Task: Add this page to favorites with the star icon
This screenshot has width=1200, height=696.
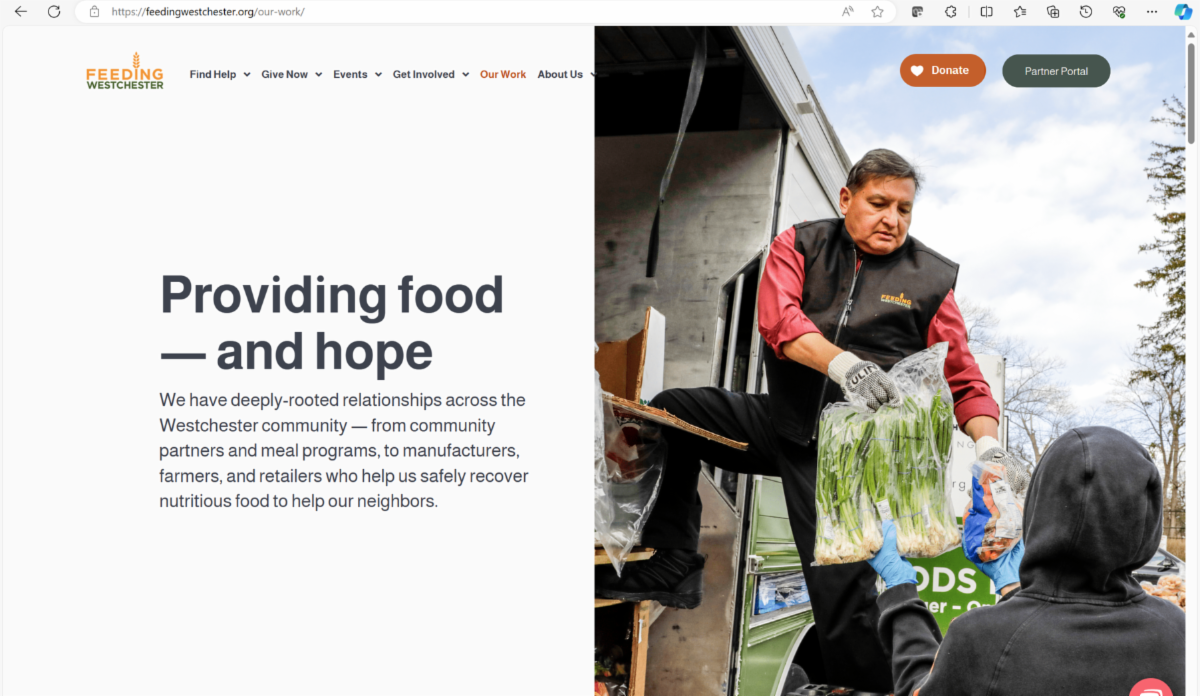Action: point(877,12)
